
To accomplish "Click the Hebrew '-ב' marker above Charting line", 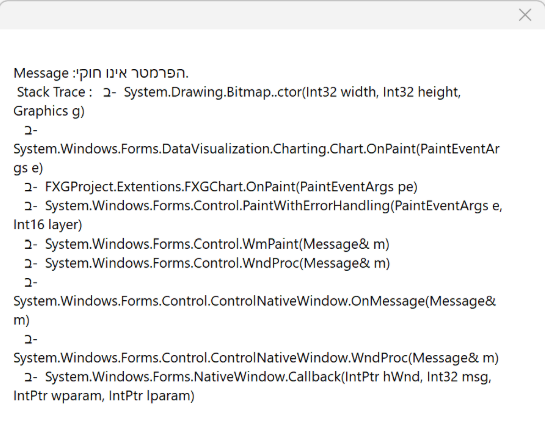I will [x=31, y=130].
